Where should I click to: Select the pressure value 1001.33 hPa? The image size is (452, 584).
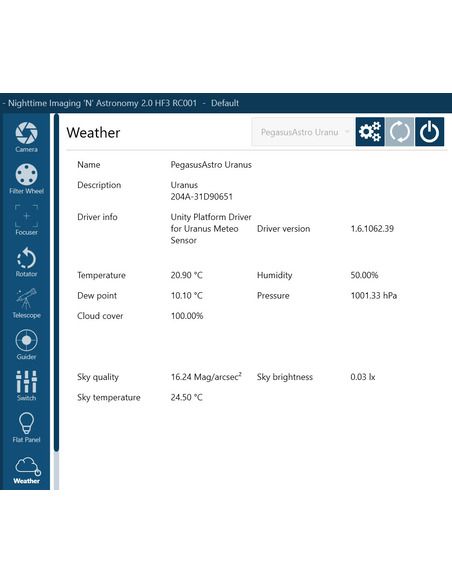click(374, 296)
